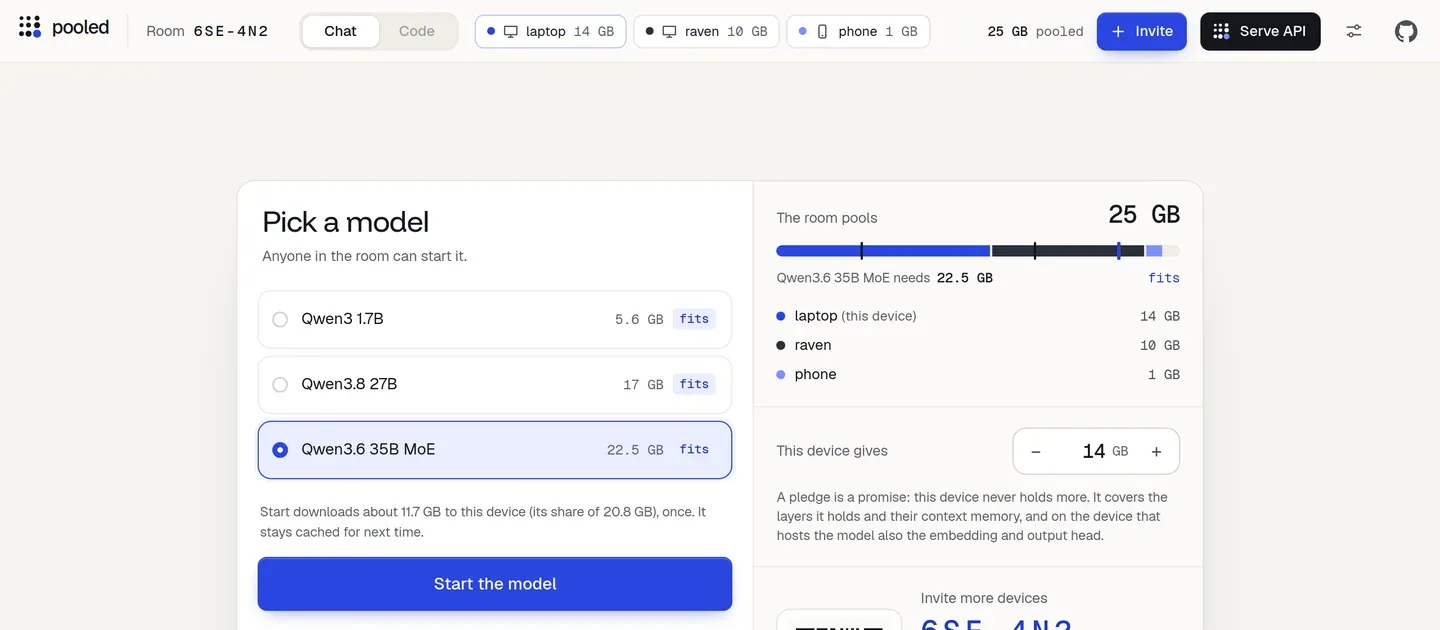Click the Serve API grid icon
The height and width of the screenshot is (630, 1440).
coord(1221,31)
